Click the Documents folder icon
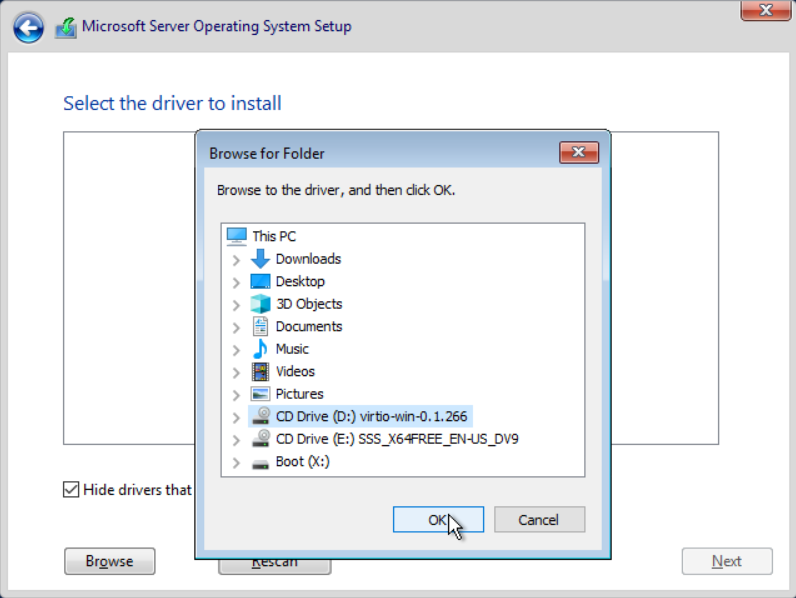The width and height of the screenshot is (796, 598). click(260, 327)
